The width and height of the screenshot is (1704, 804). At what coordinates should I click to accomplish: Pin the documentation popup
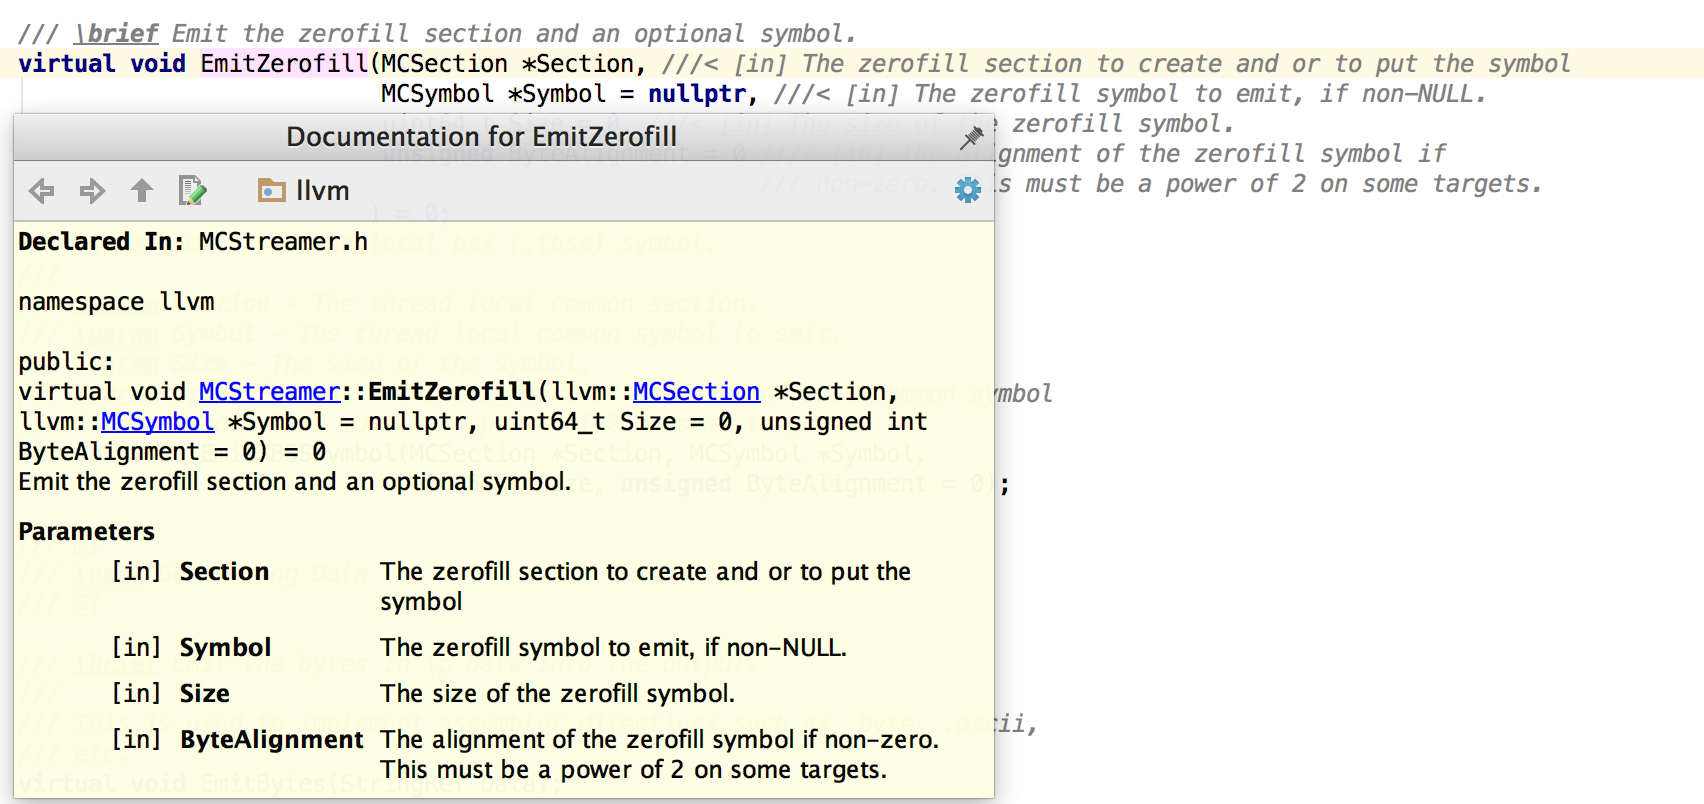pos(971,138)
